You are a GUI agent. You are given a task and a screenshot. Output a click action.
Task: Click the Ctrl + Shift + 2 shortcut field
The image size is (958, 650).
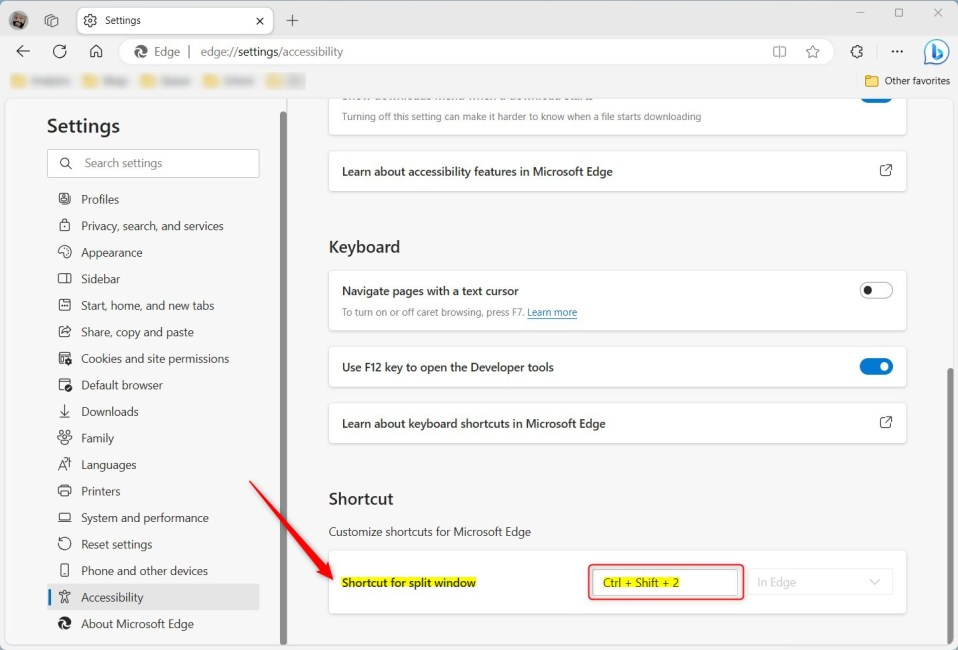point(664,582)
